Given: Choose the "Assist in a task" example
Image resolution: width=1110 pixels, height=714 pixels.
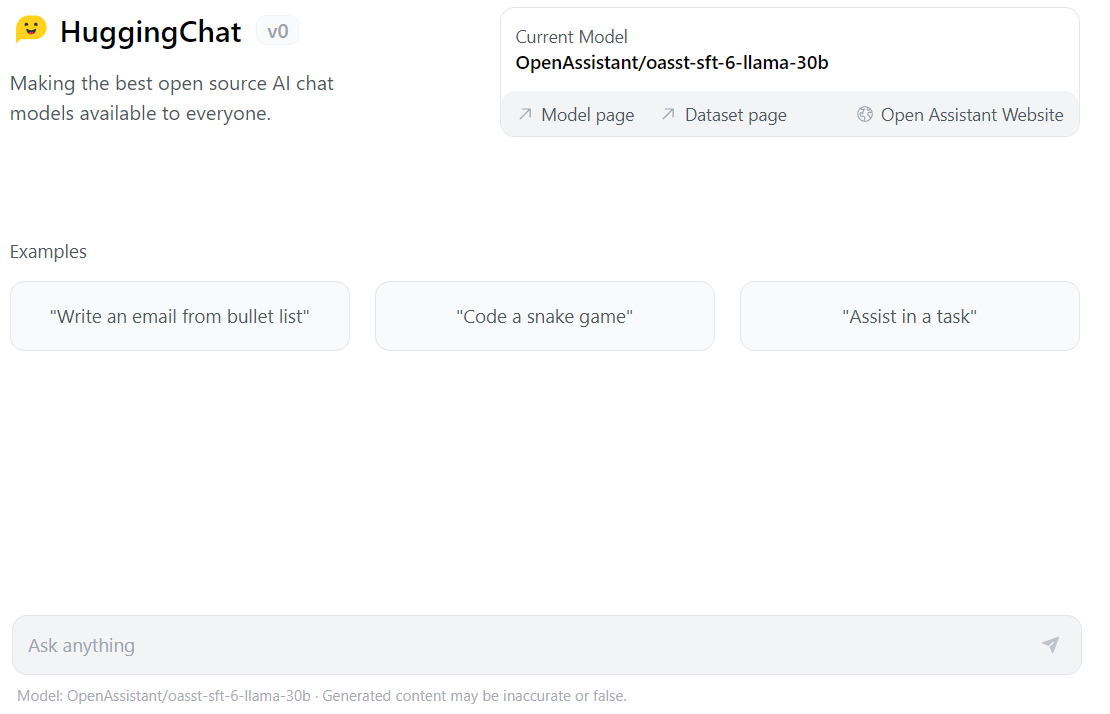Looking at the screenshot, I should (x=910, y=316).
